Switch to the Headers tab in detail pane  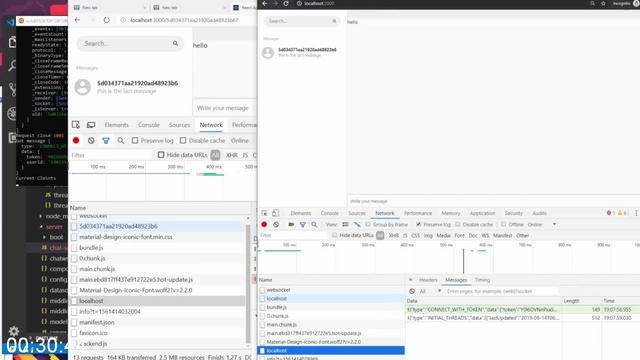[x=428, y=280]
